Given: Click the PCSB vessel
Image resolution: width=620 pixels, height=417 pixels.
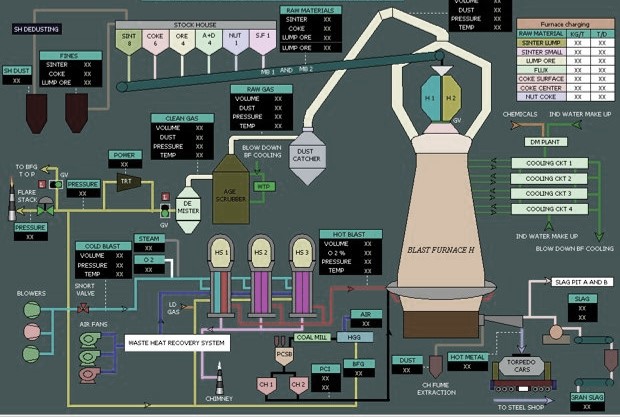Looking at the screenshot, I should click(284, 355).
